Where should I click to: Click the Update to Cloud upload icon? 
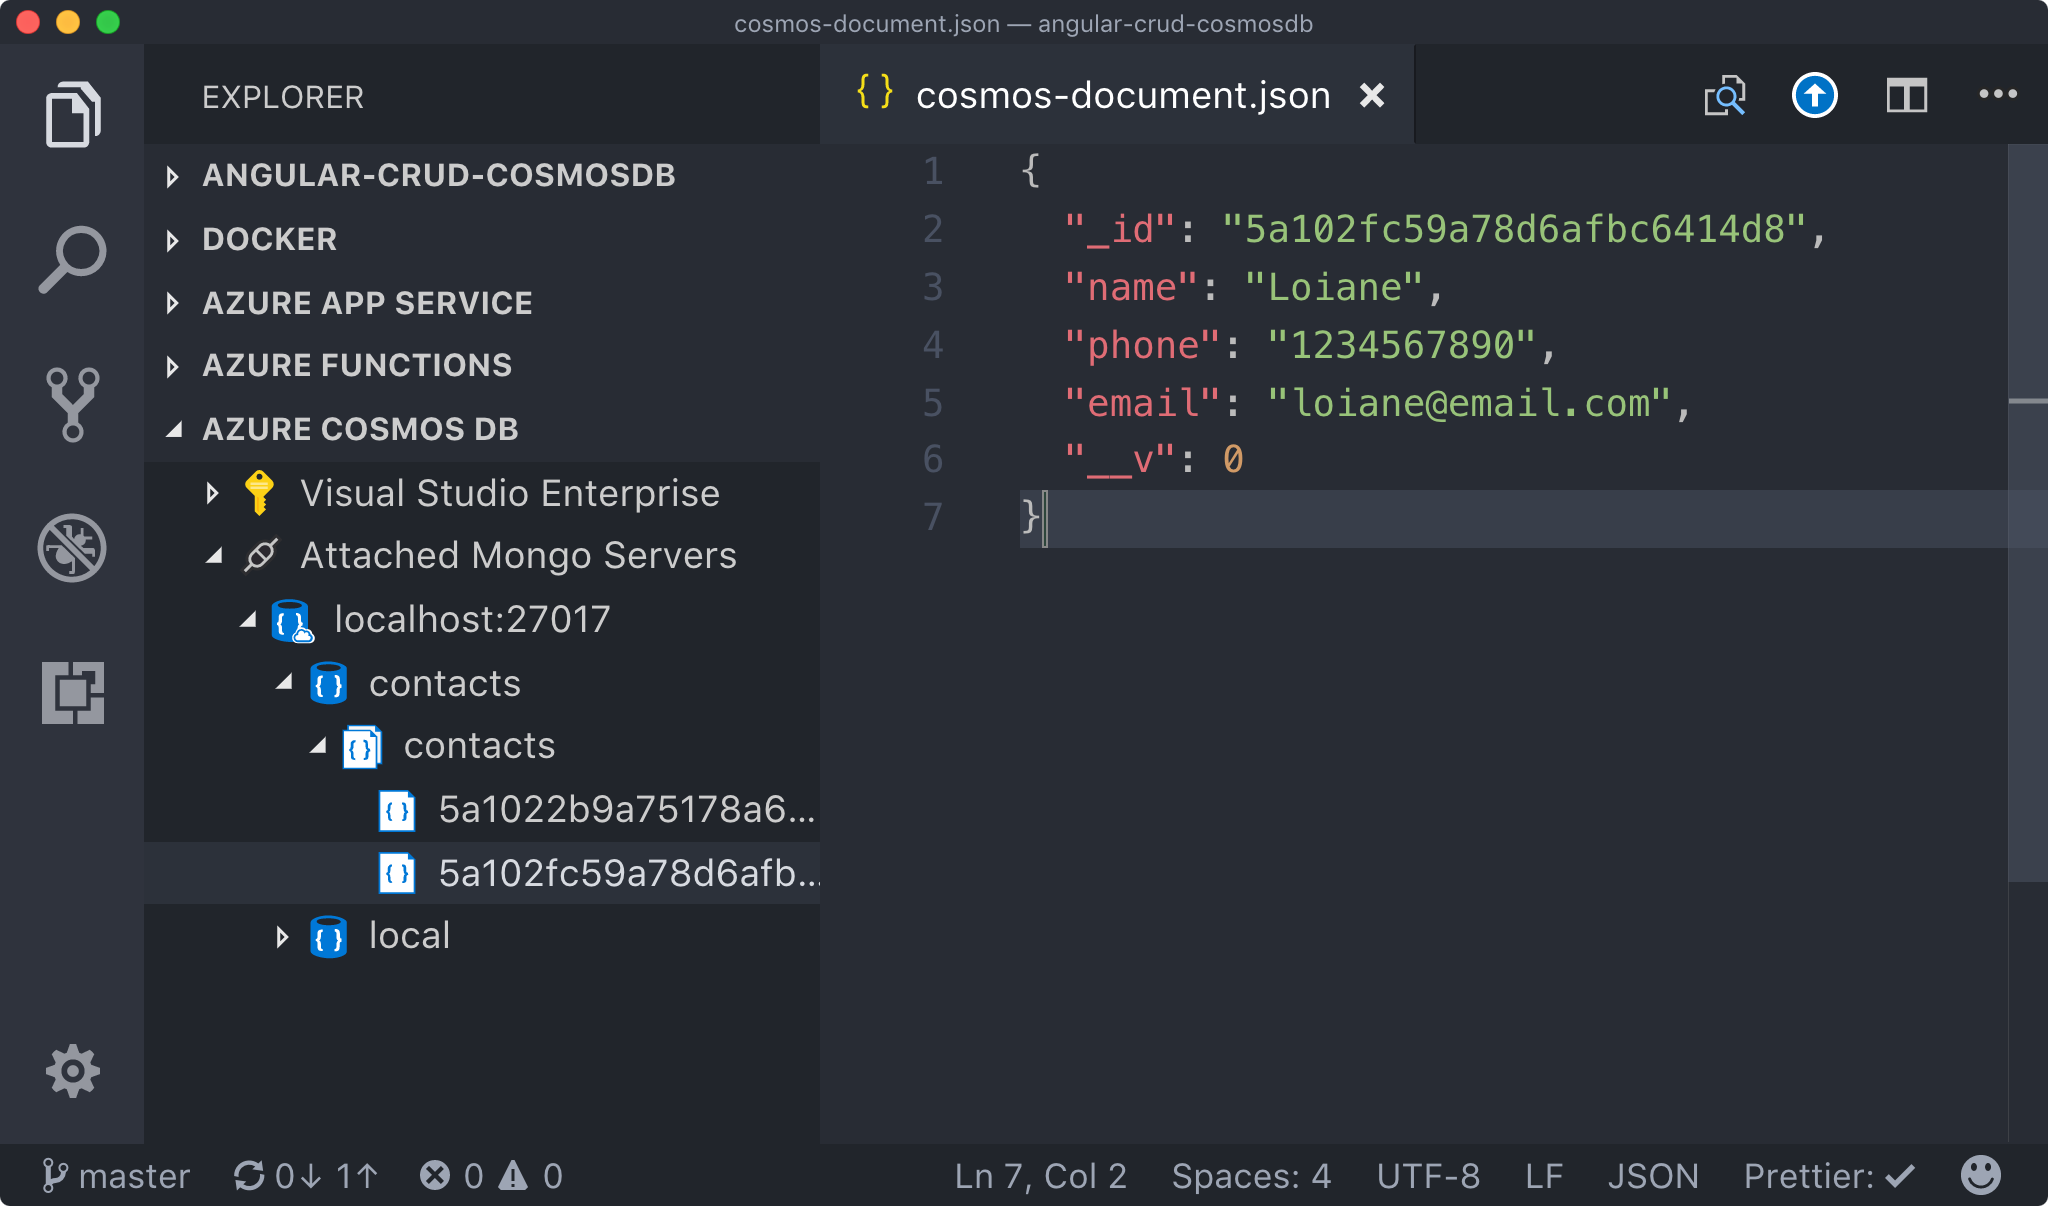tap(1814, 96)
